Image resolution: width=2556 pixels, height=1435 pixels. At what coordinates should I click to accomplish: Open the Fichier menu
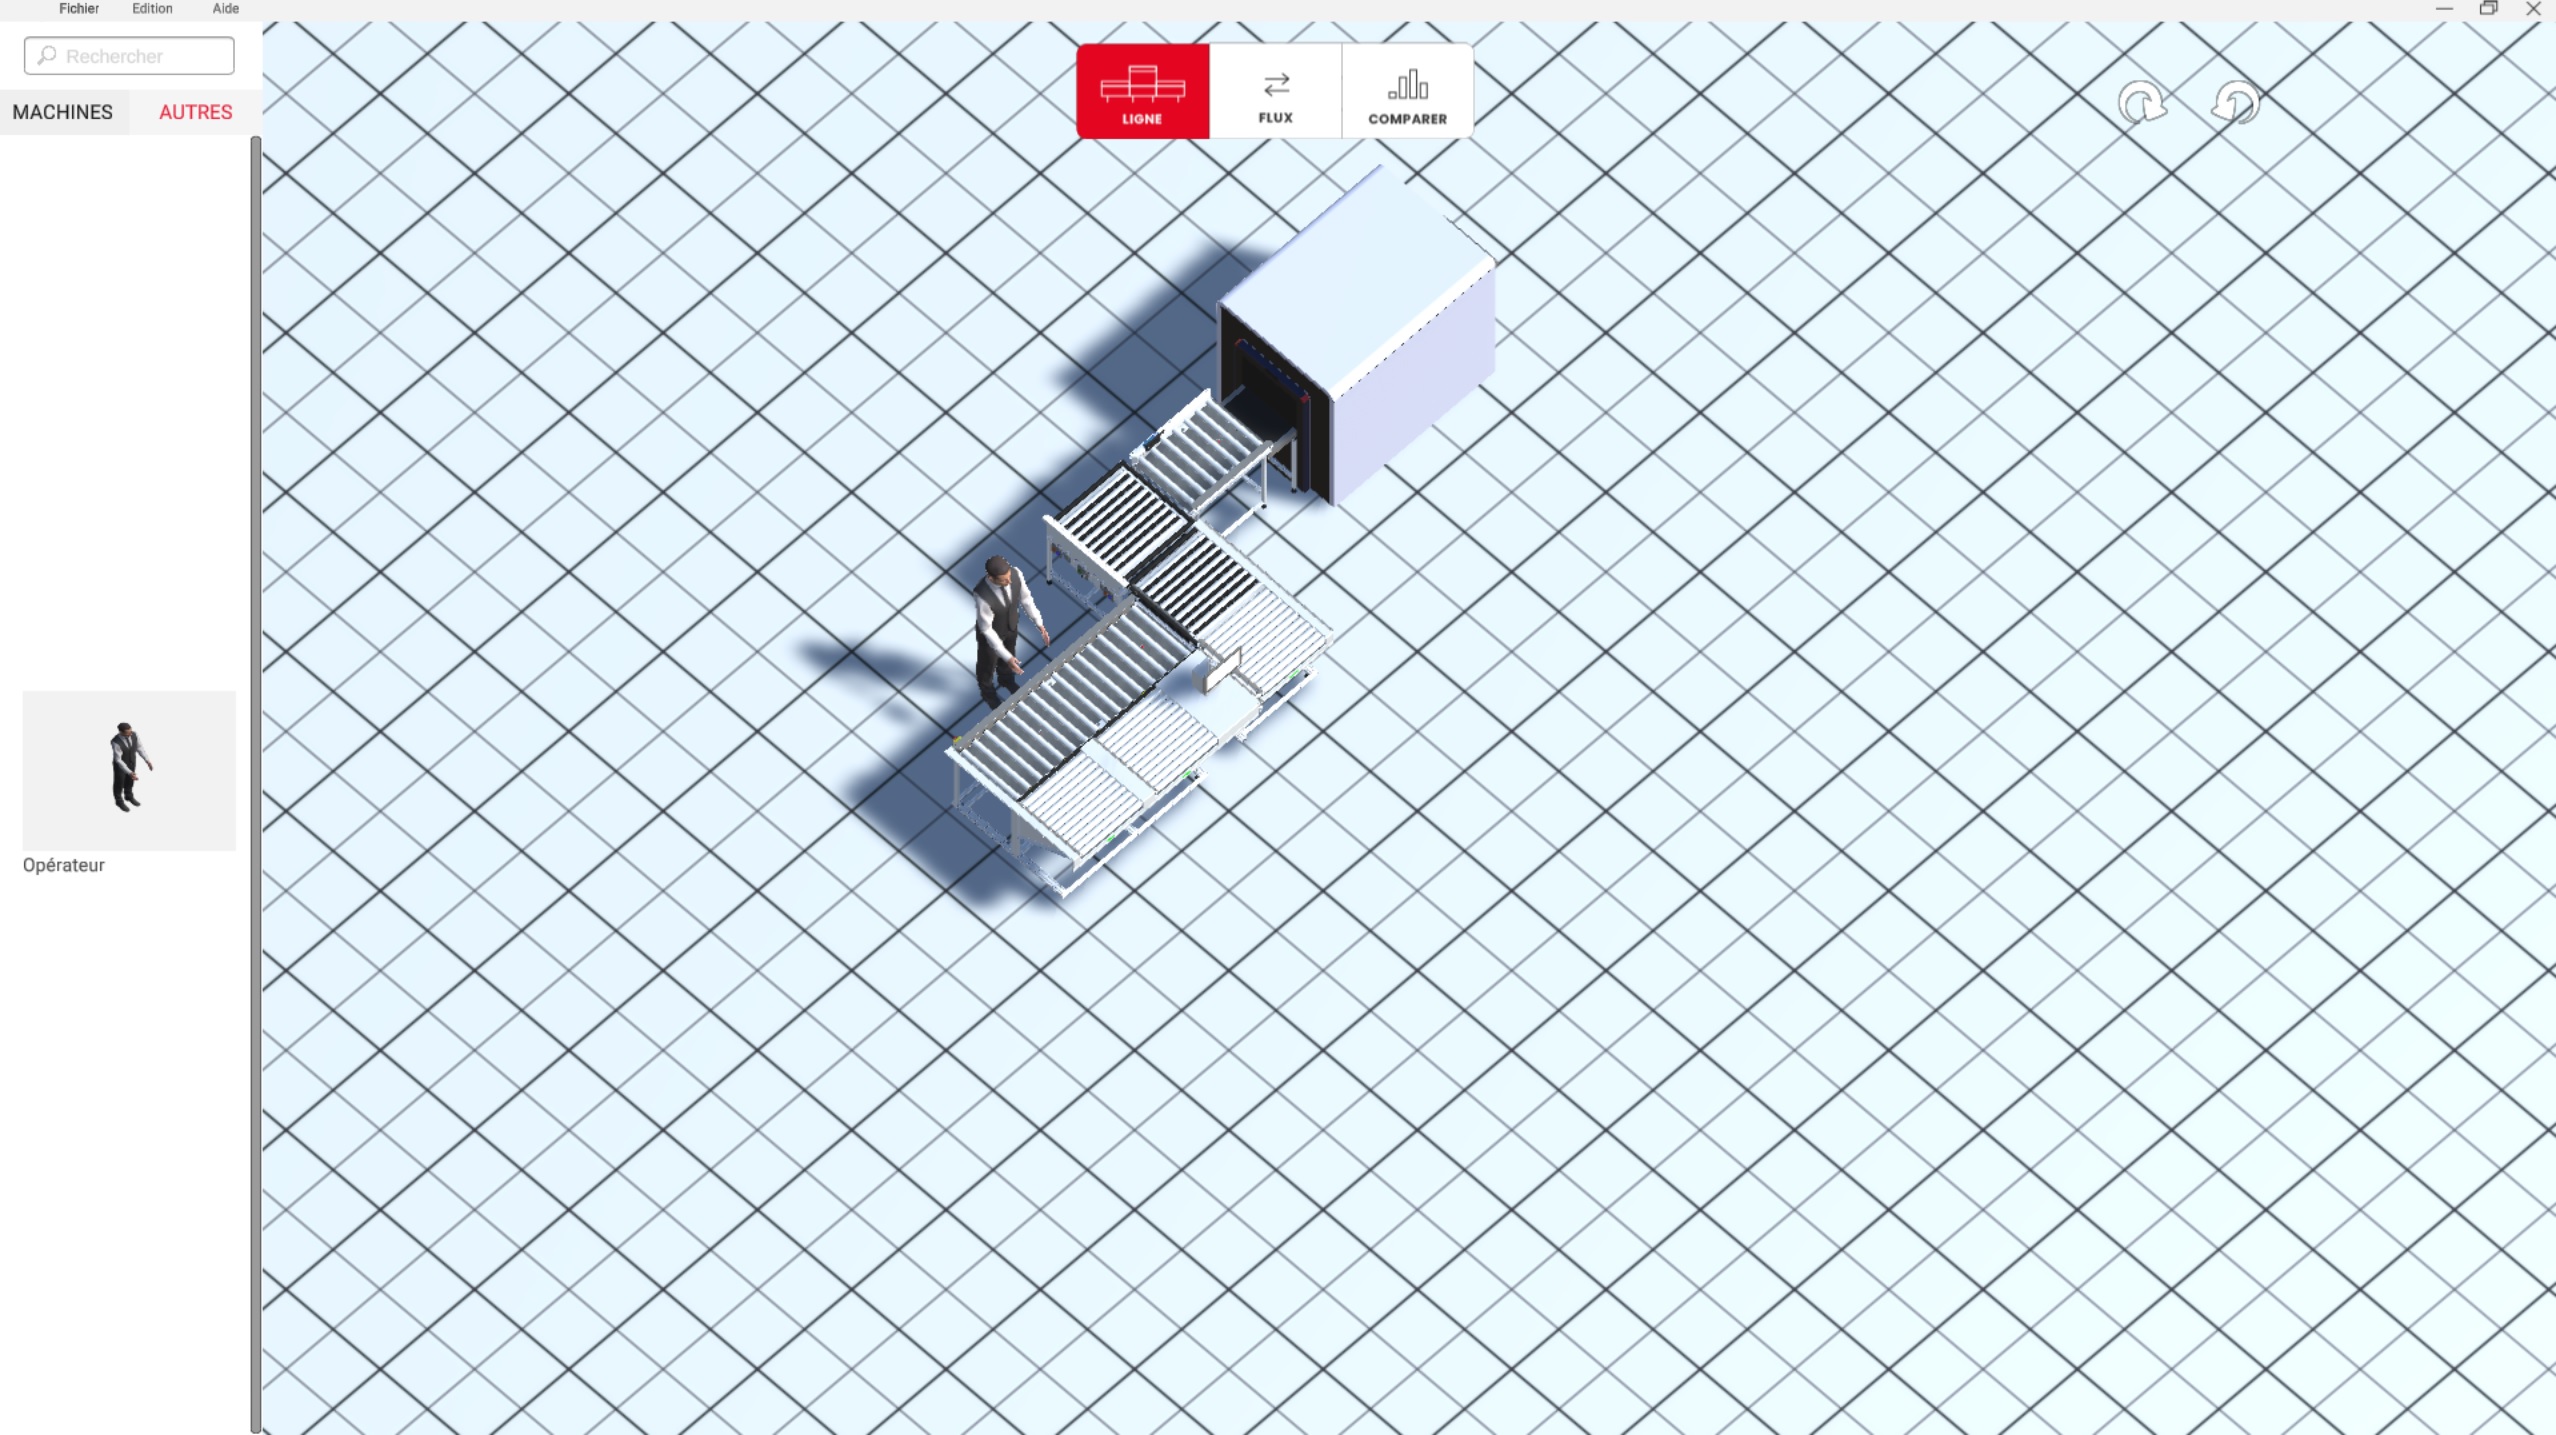coord(78,8)
